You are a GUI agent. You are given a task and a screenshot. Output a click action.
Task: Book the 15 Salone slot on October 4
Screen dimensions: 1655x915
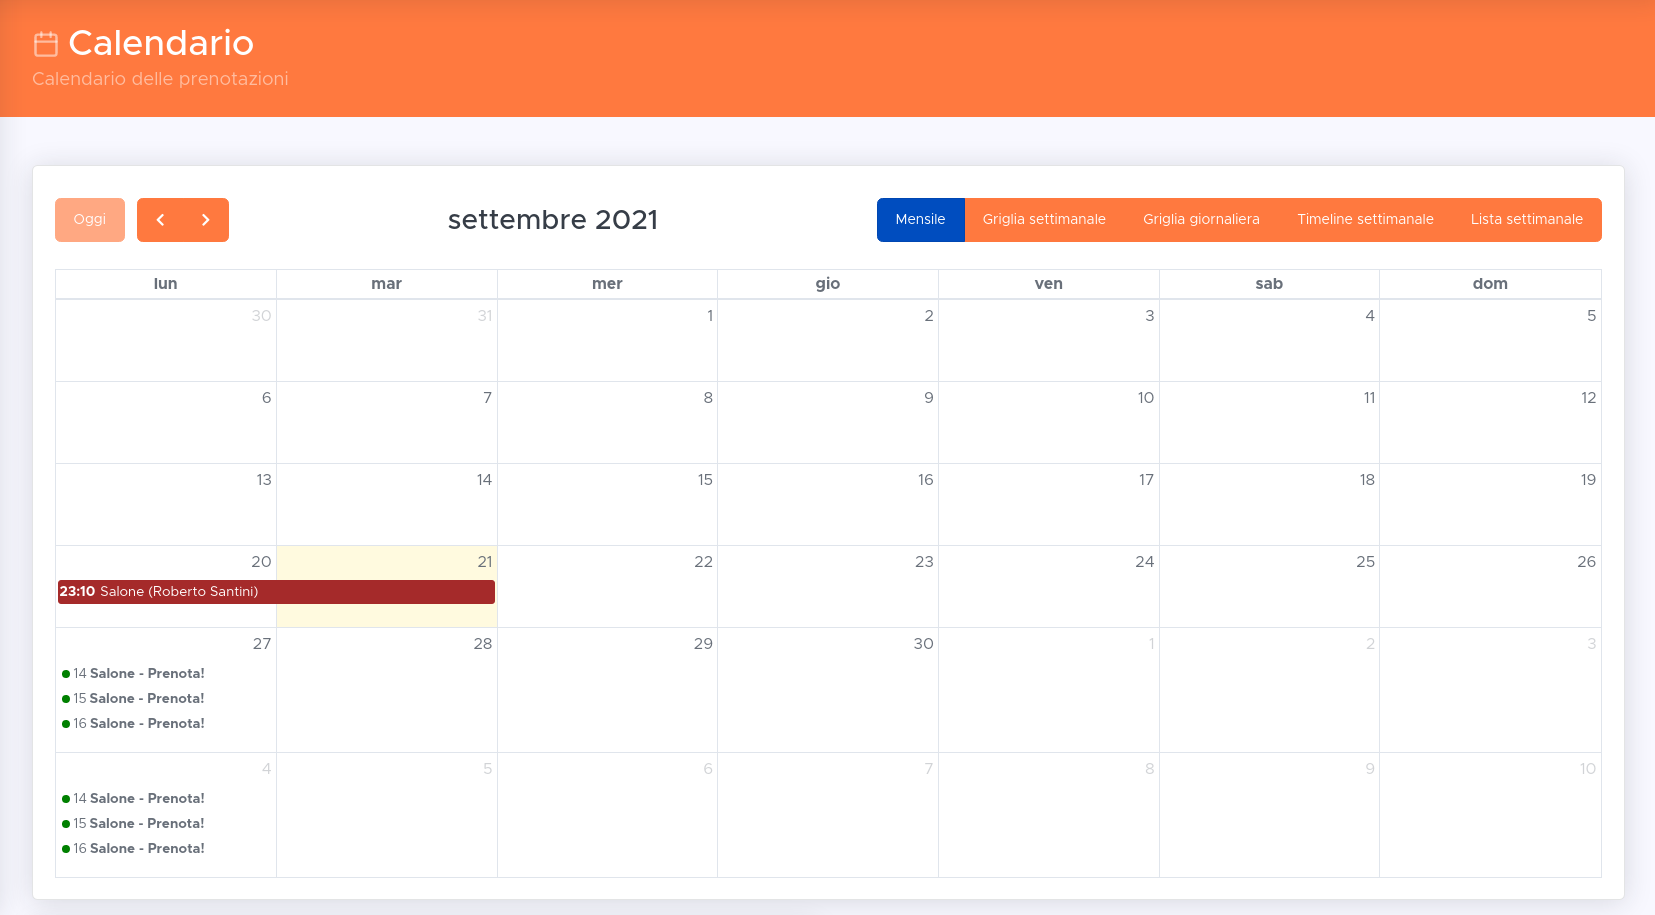click(138, 824)
